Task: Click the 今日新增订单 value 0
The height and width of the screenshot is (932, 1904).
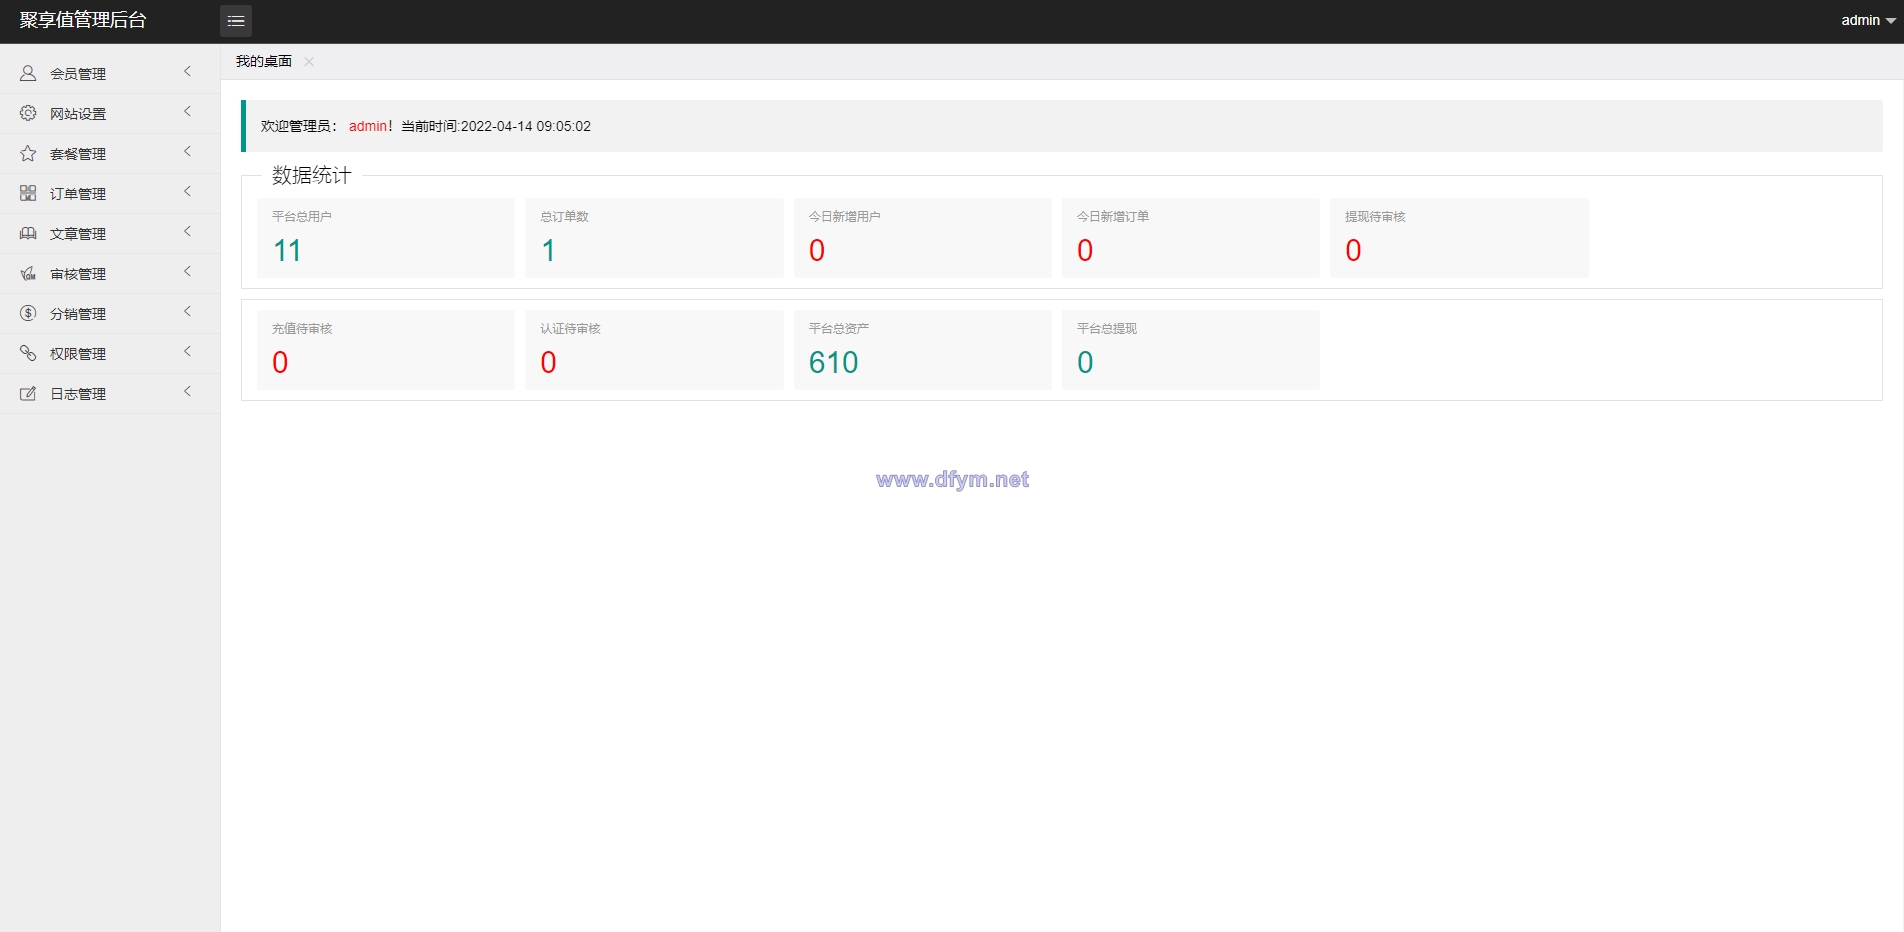Action: tap(1085, 250)
